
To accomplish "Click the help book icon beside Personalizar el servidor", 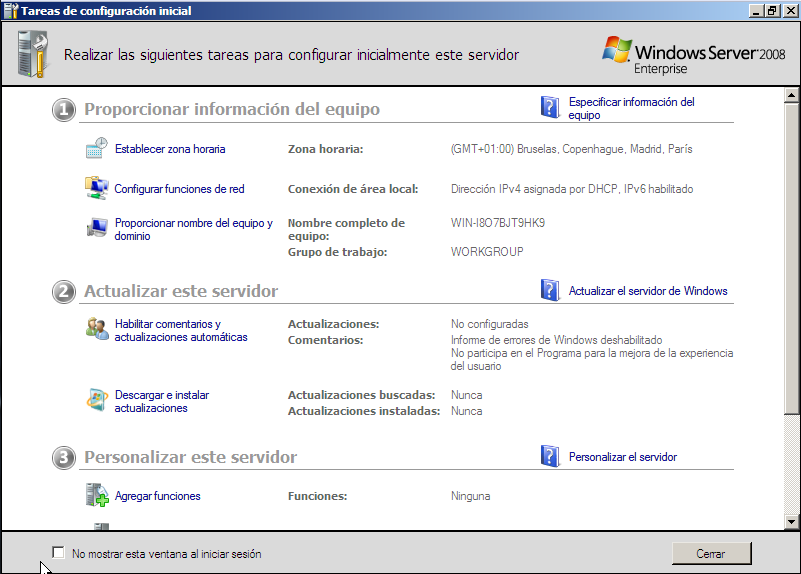I will 550,456.
